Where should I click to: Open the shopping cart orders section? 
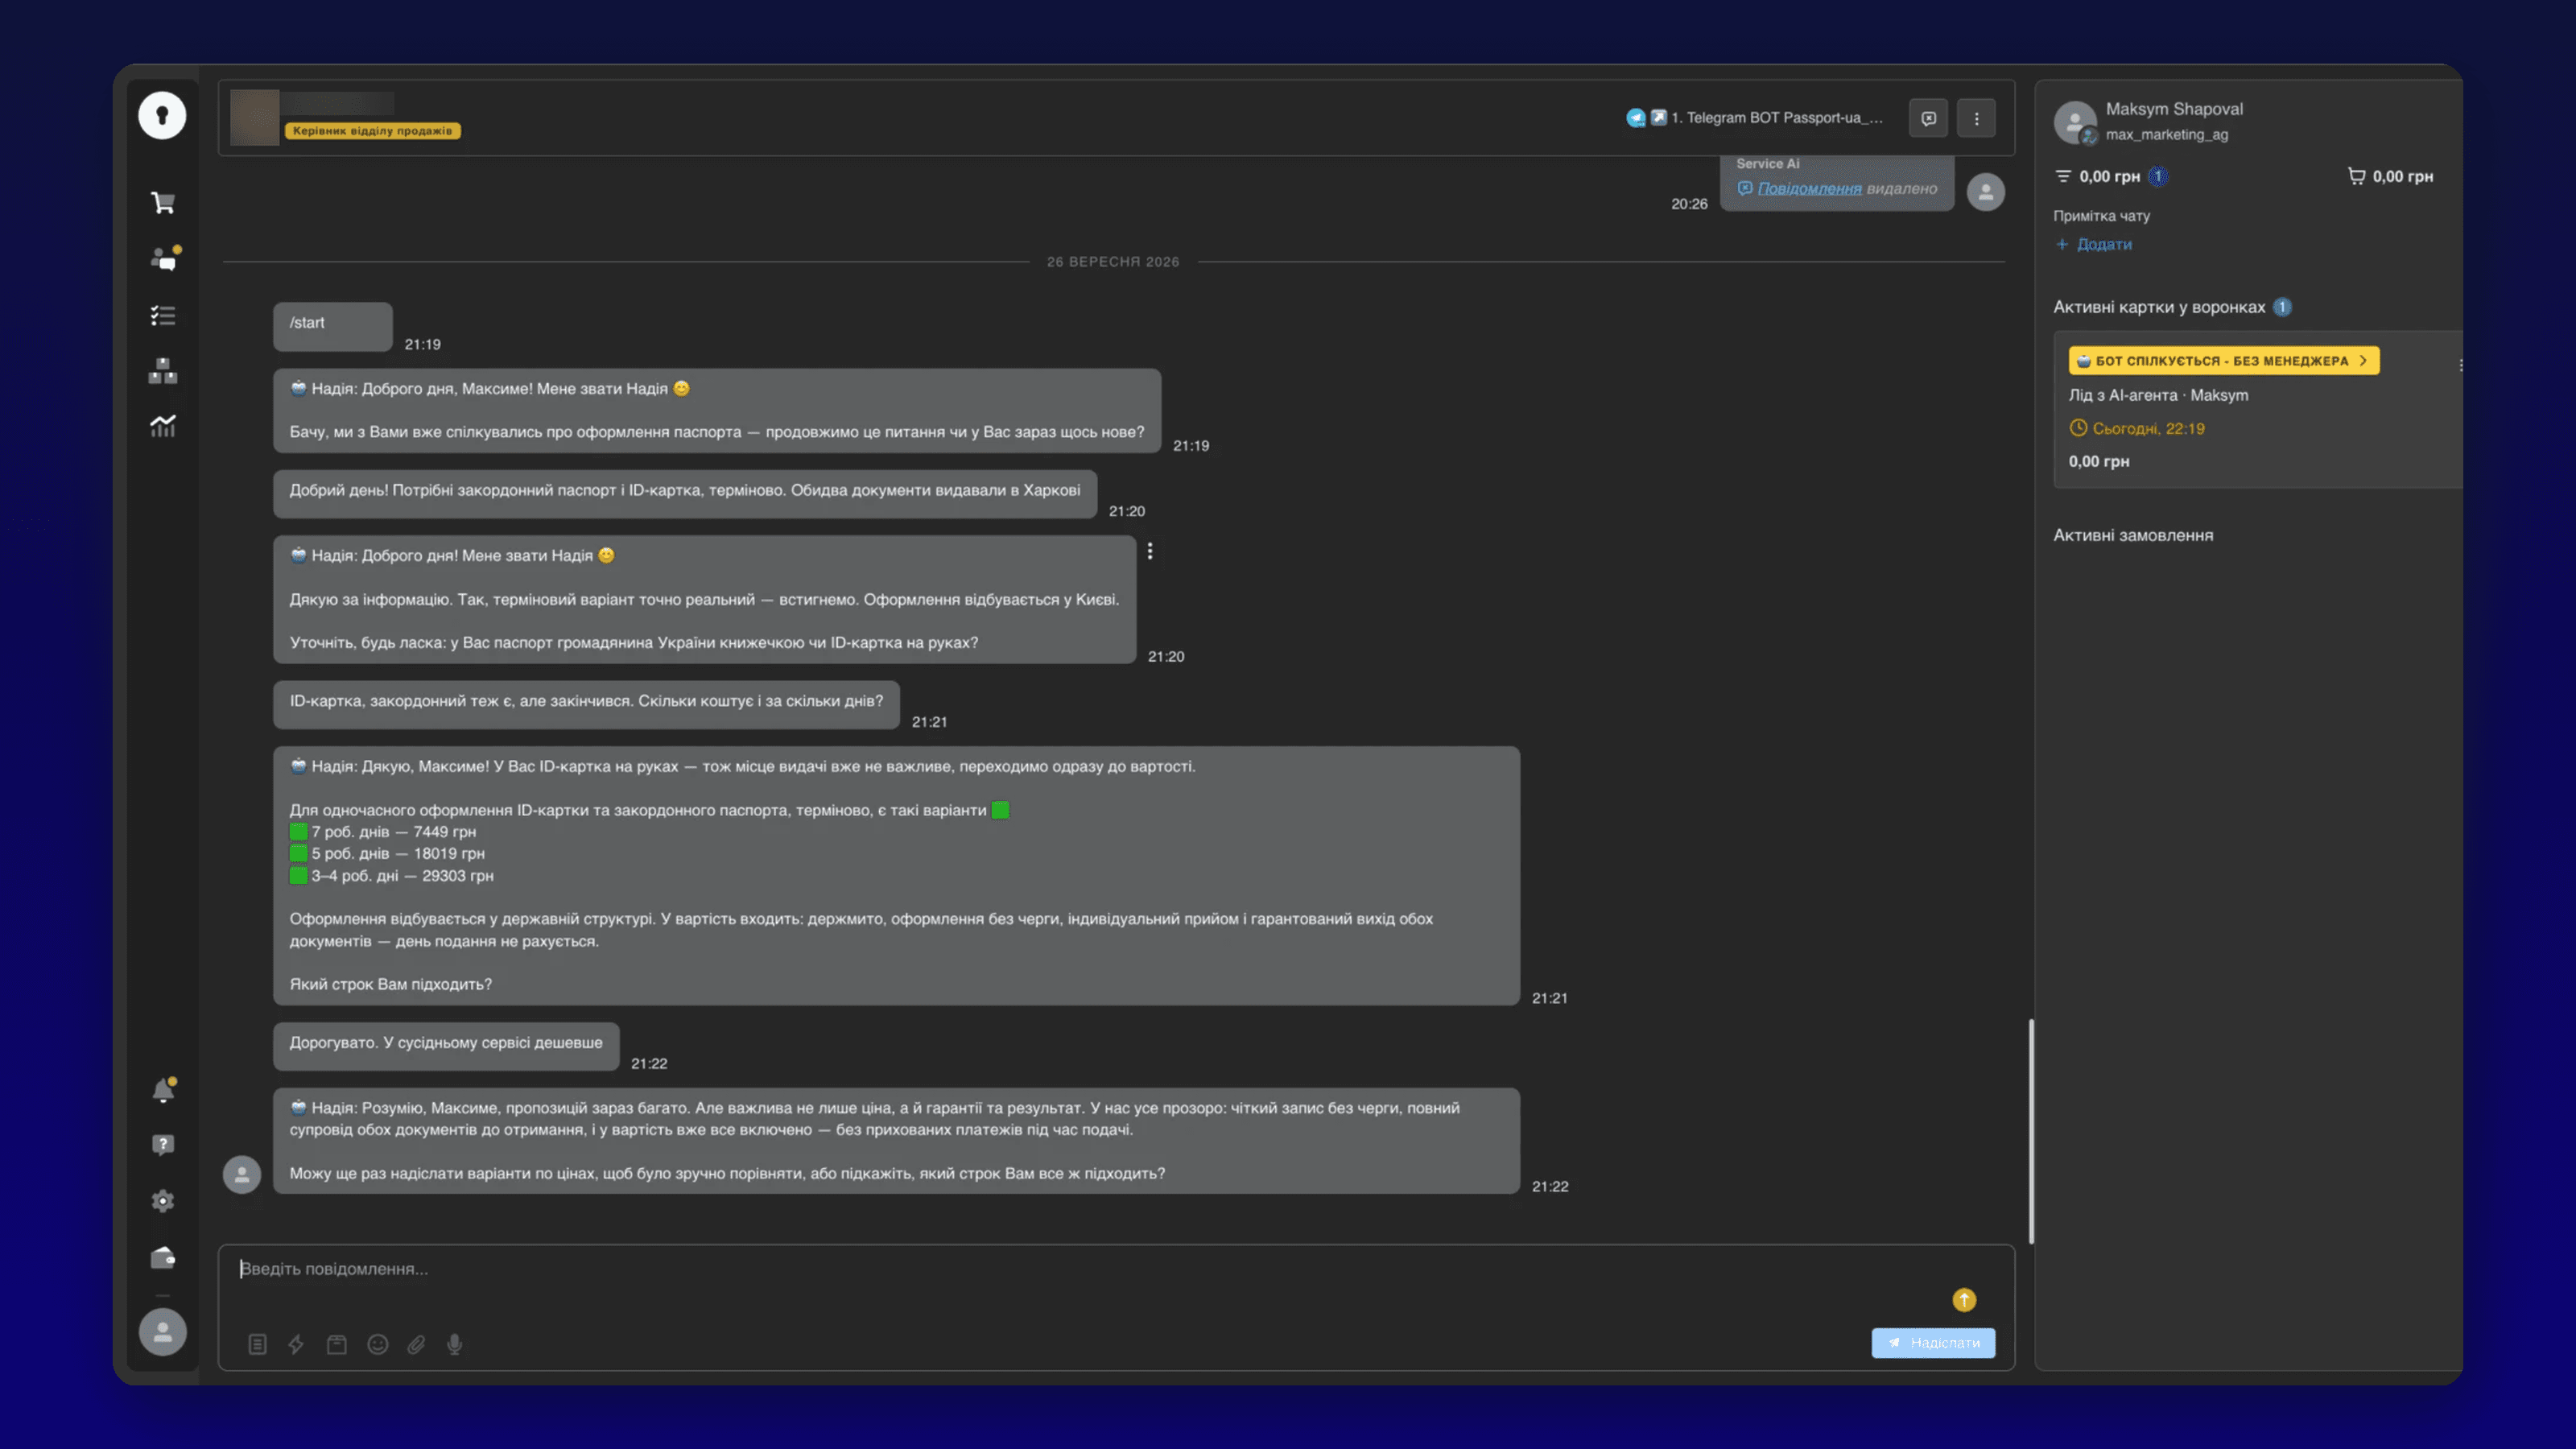pos(163,203)
